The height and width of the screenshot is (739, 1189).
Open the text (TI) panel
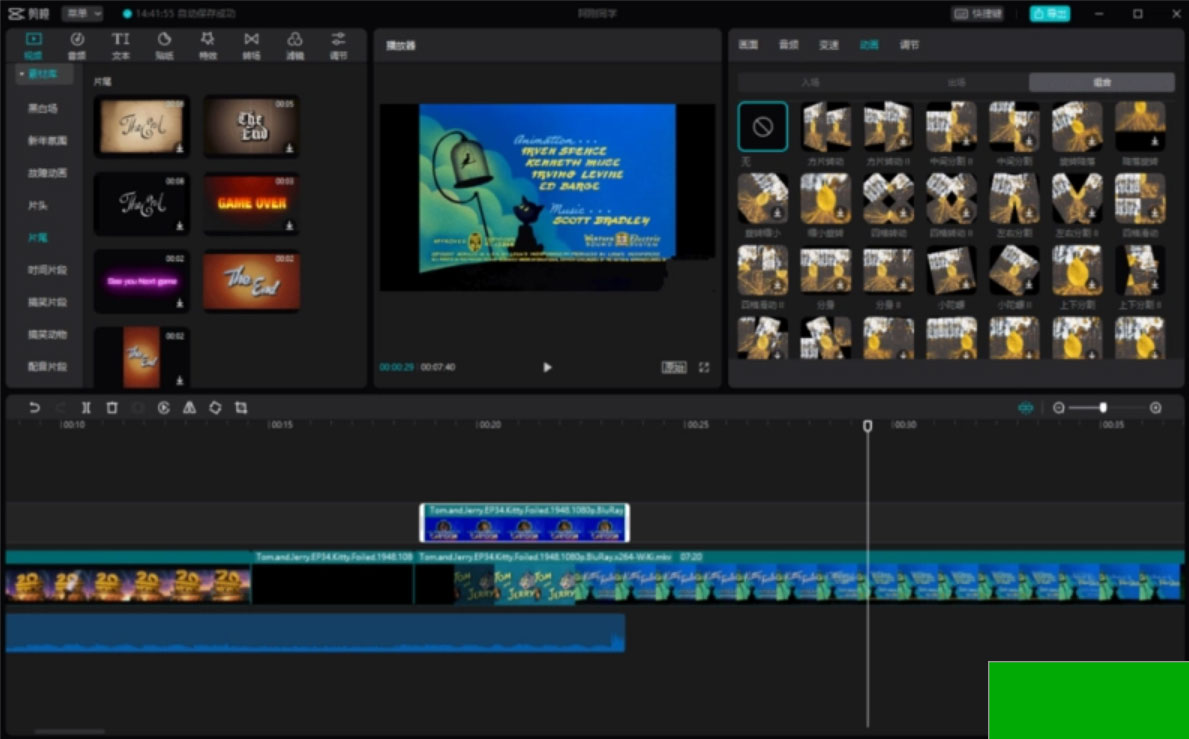pos(120,45)
